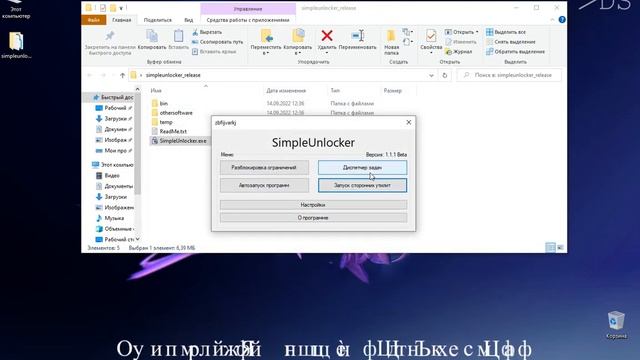The image size is (640, 360).
Task: Refresh the folder with refresh icon
Action: pyautogui.click(x=444, y=75)
